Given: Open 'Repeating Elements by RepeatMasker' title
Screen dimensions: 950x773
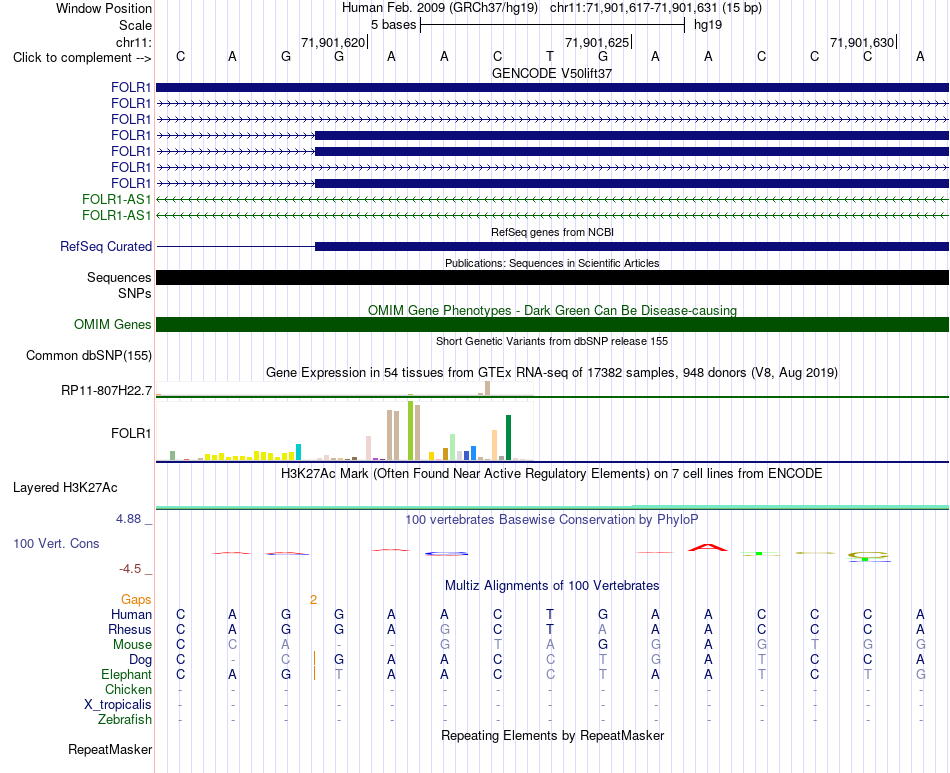Looking at the screenshot, I should pyautogui.click(x=553, y=735).
